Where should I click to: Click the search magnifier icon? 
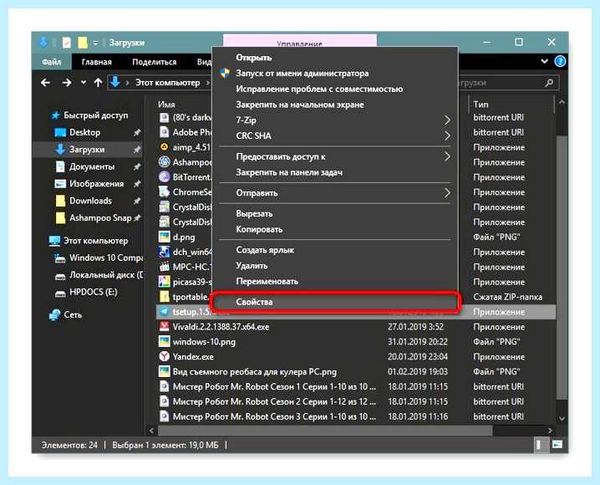coord(549,82)
